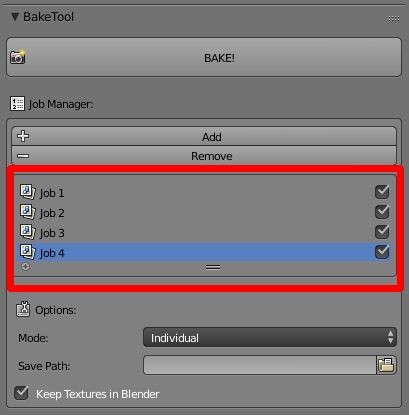Start baking with the BAKE! button
409x415 pixels.
pyautogui.click(x=204, y=57)
